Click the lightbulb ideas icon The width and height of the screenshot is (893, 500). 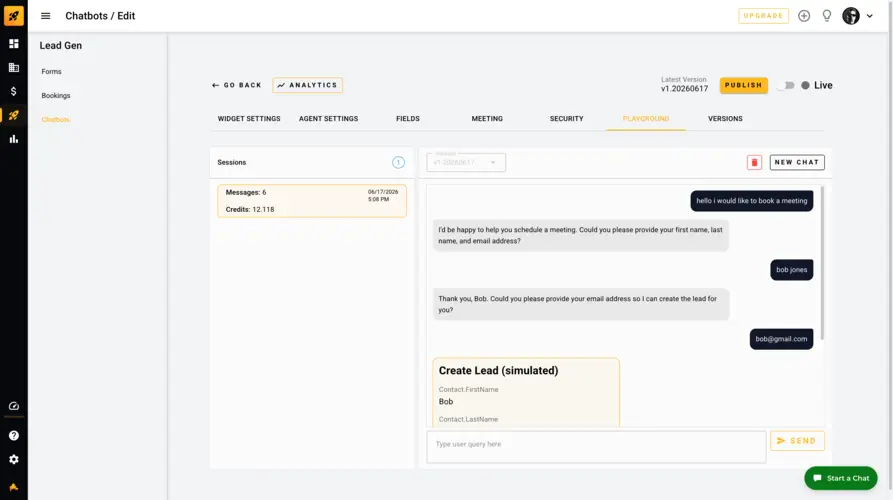(827, 16)
